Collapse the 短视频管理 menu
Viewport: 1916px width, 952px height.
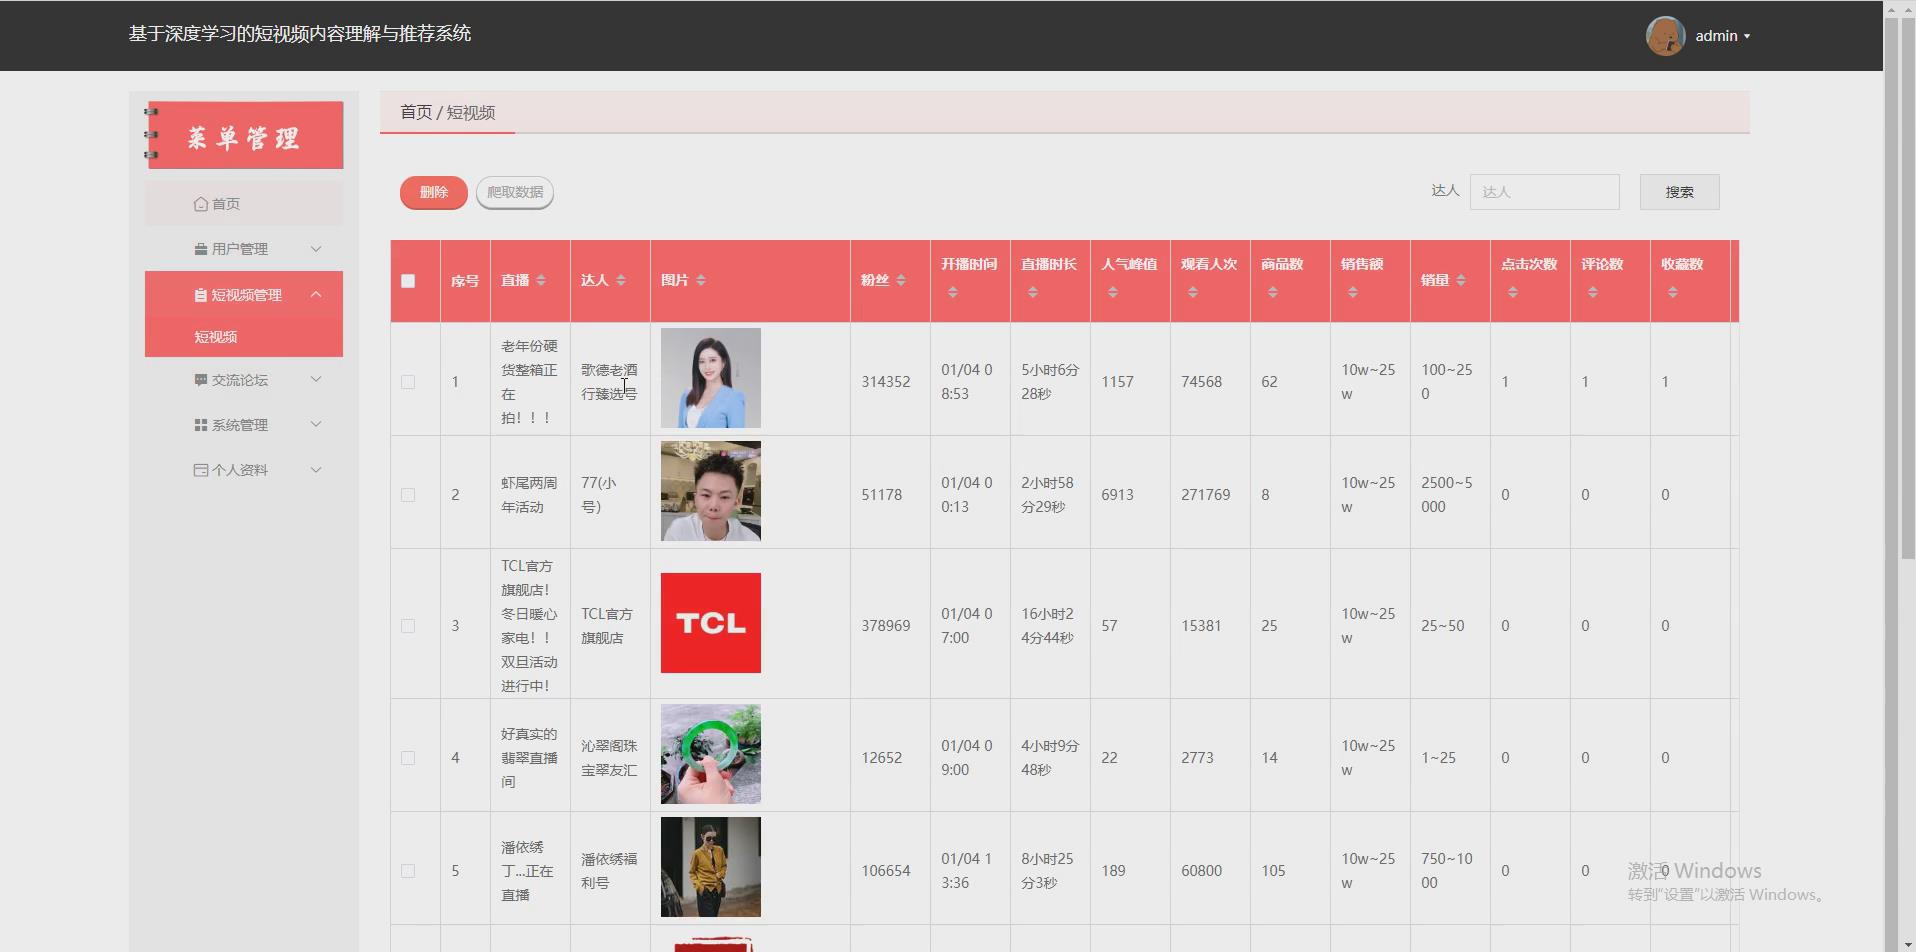[316, 295]
